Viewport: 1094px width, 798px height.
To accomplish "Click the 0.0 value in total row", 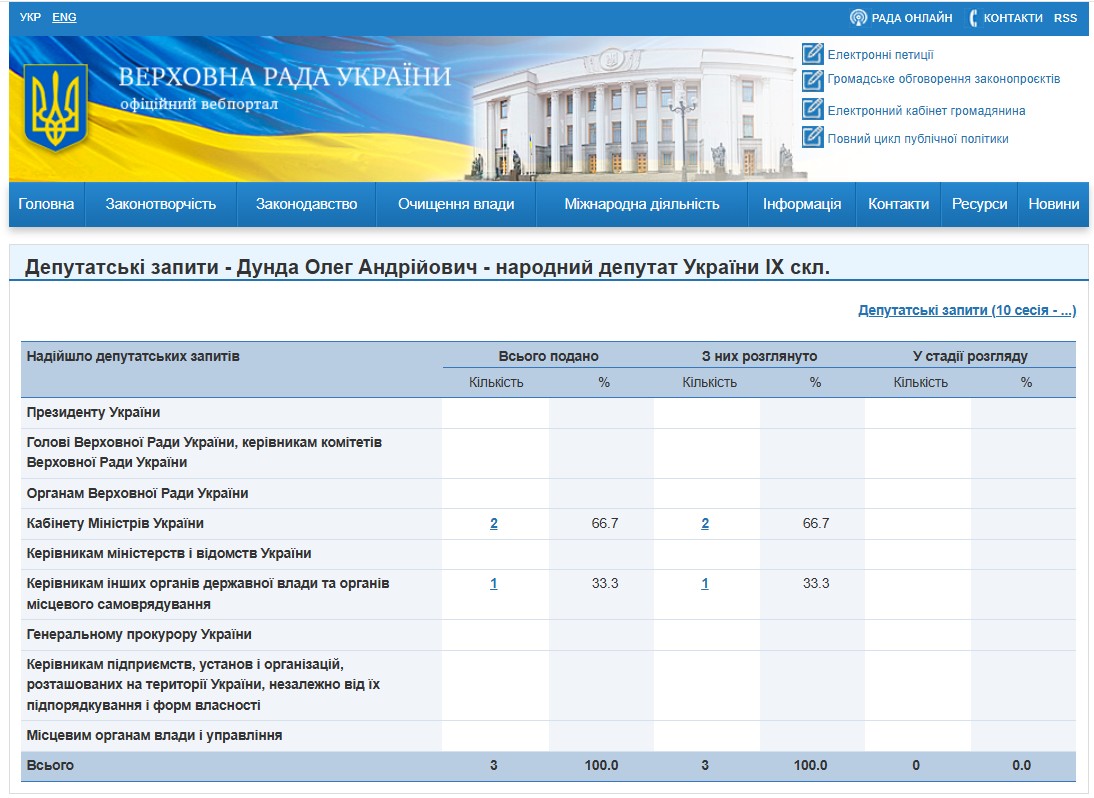I will 1021,765.
